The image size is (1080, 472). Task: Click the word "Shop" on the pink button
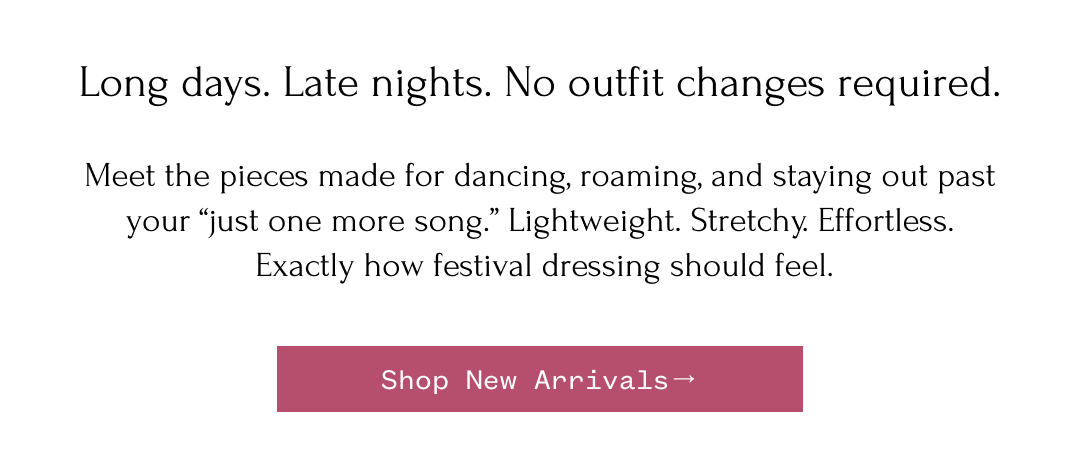click(x=414, y=380)
